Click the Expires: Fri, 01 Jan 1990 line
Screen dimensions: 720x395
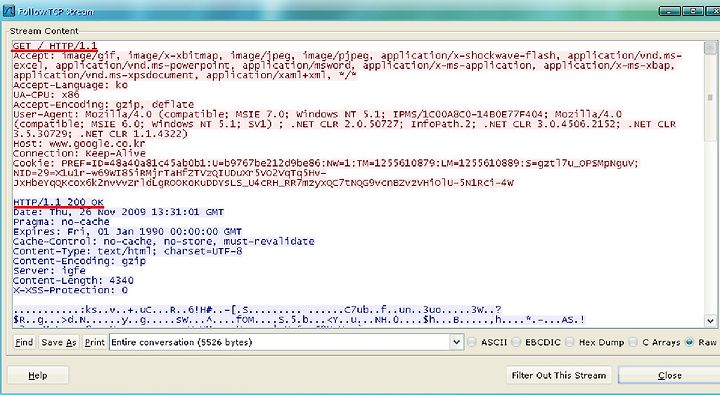coord(127,231)
